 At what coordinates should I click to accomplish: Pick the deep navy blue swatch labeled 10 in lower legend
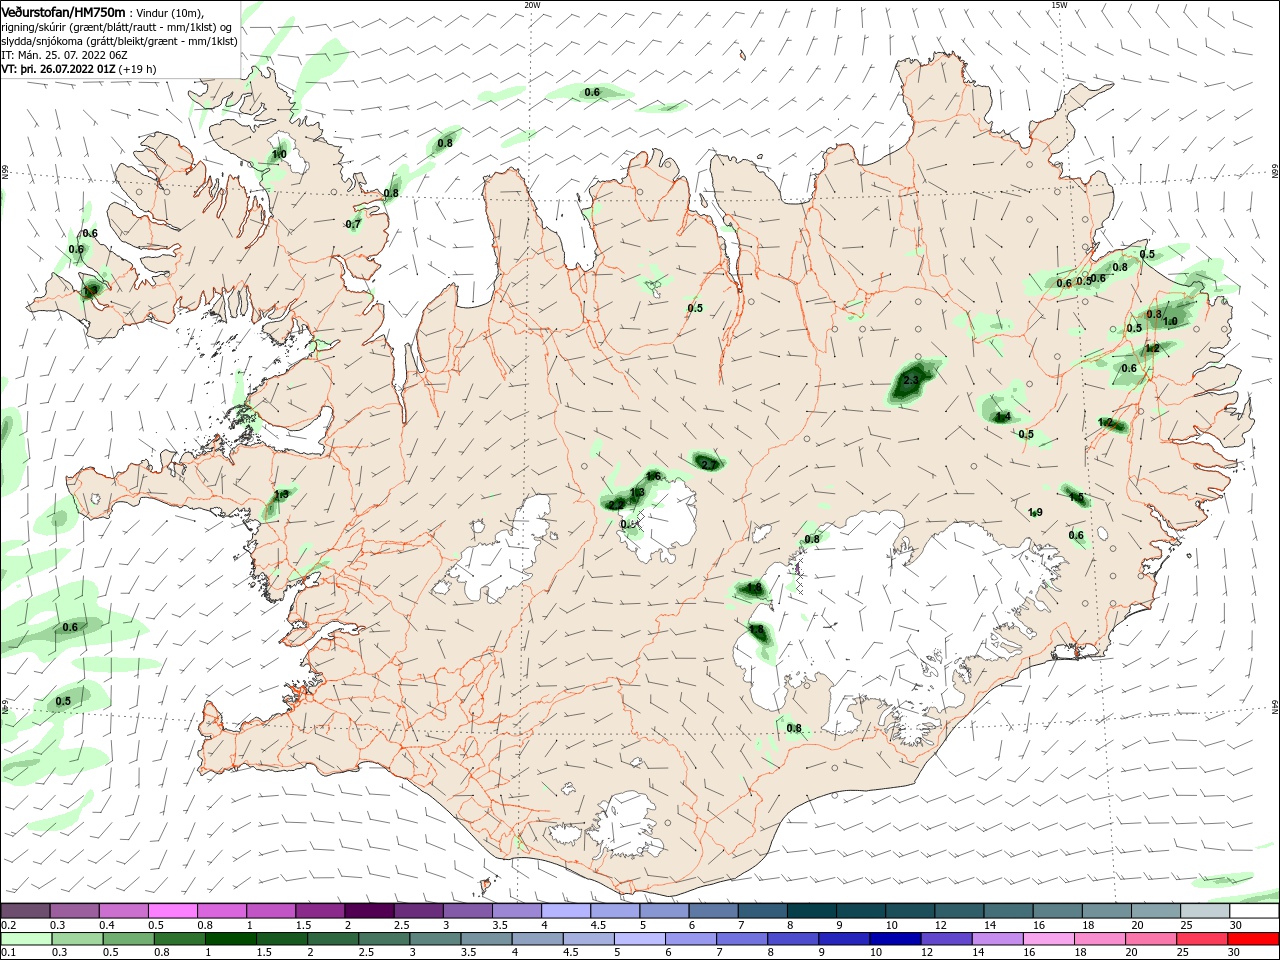coord(896,939)
